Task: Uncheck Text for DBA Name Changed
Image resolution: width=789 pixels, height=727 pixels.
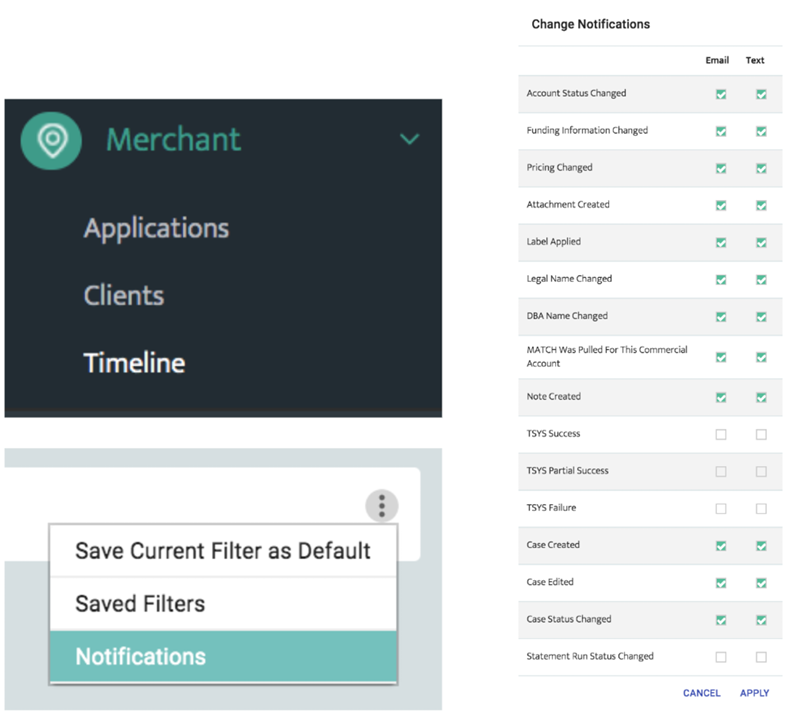Action: (x=761, y=316)
